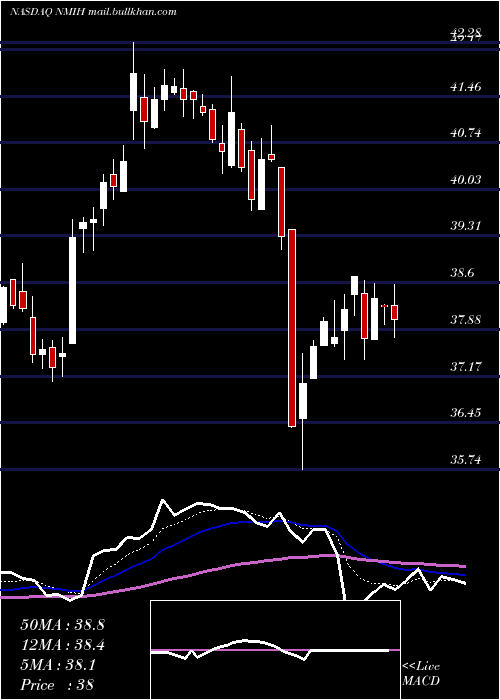
Task: Click the 37.88 price axis label
Action: pyautogui.click(x=466, y=320)
